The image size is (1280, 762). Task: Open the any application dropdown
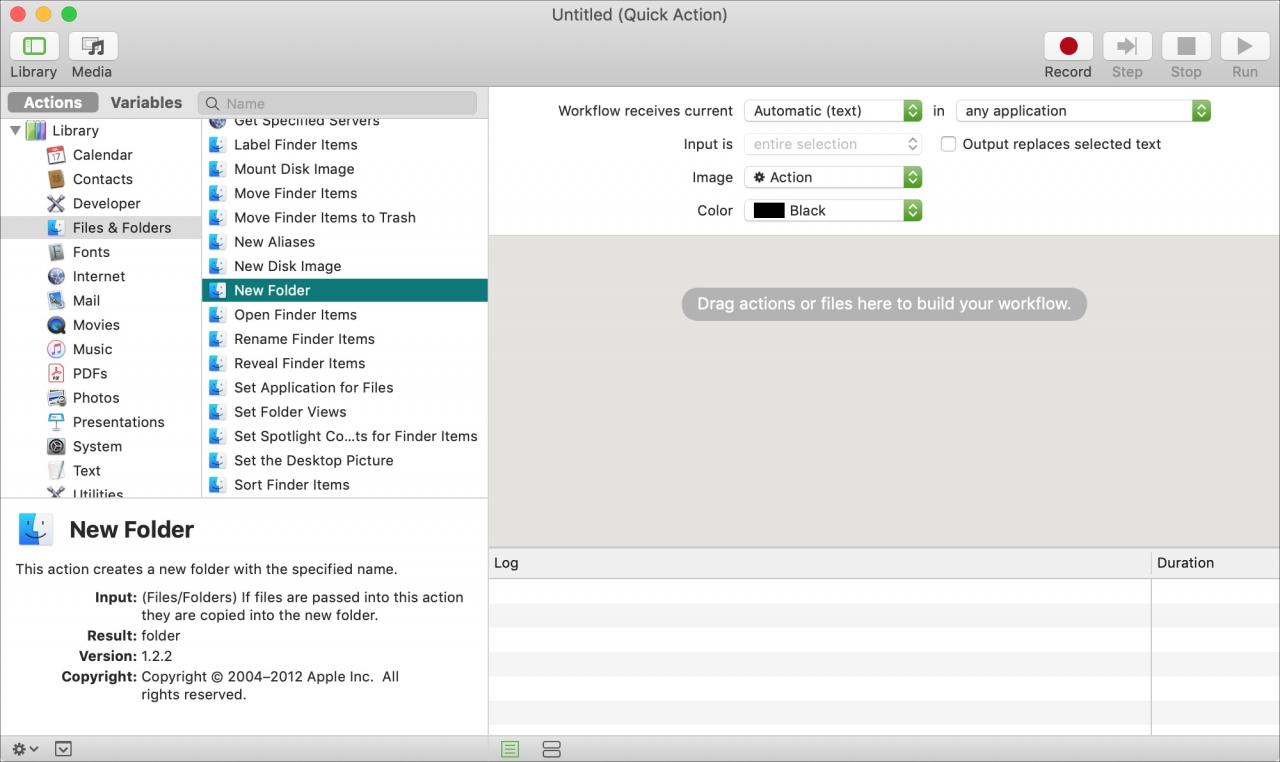pos(1083,111)
